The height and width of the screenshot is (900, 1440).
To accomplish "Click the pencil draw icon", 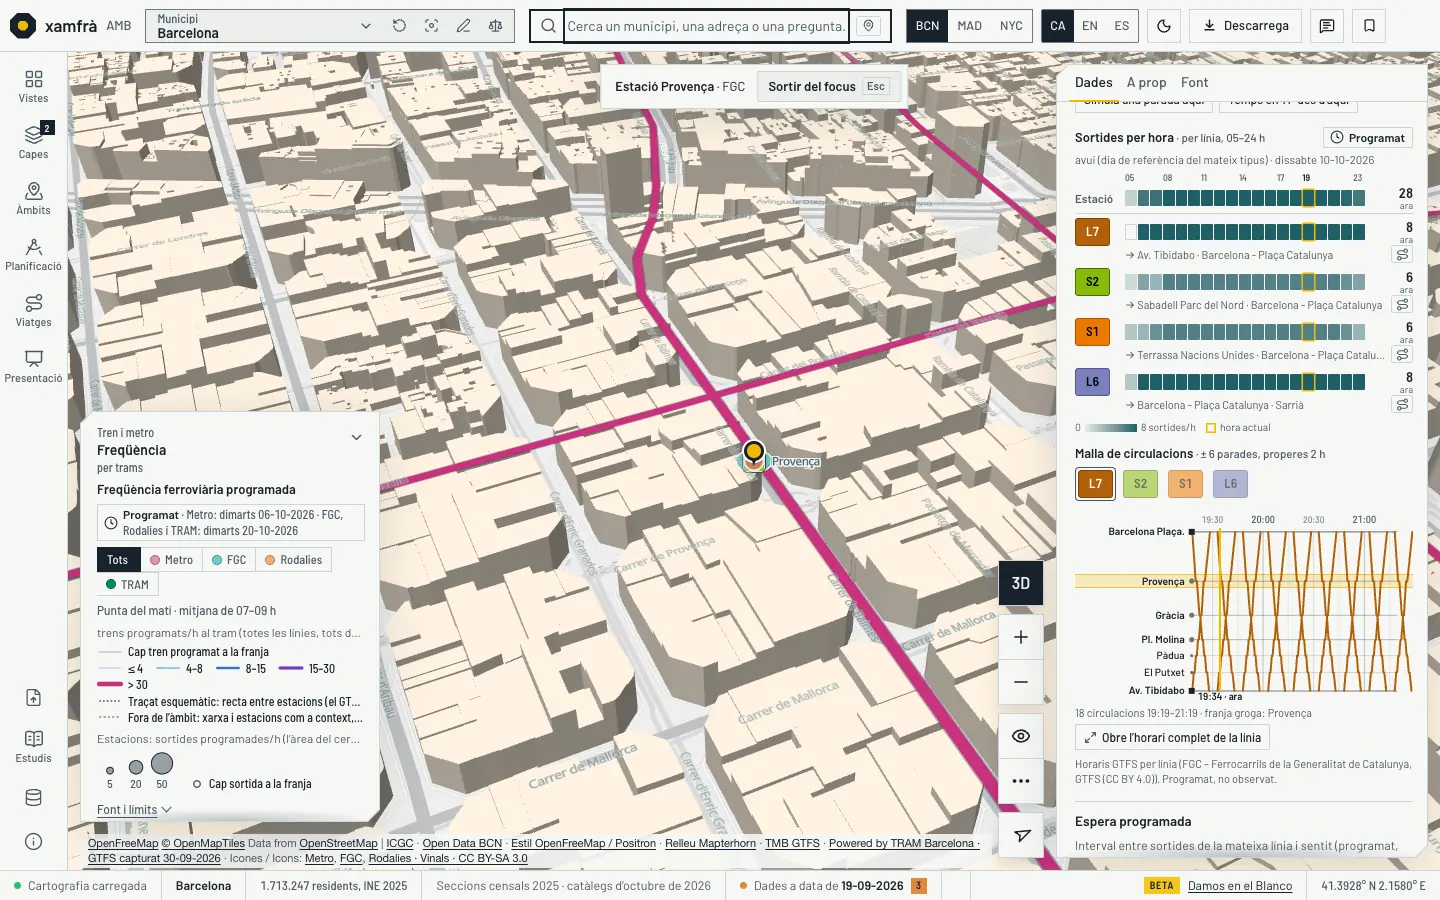I will click(463, 26).
